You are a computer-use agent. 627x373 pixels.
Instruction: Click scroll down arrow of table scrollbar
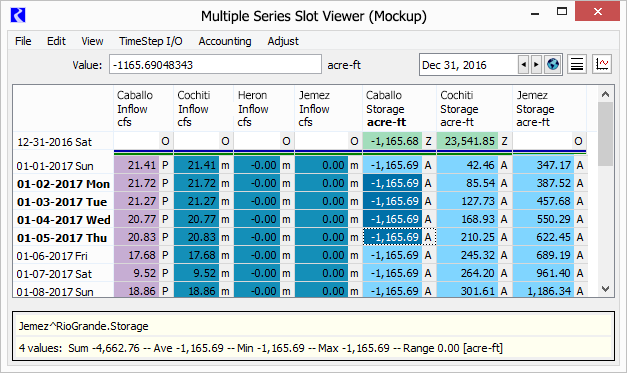[605, 289]
